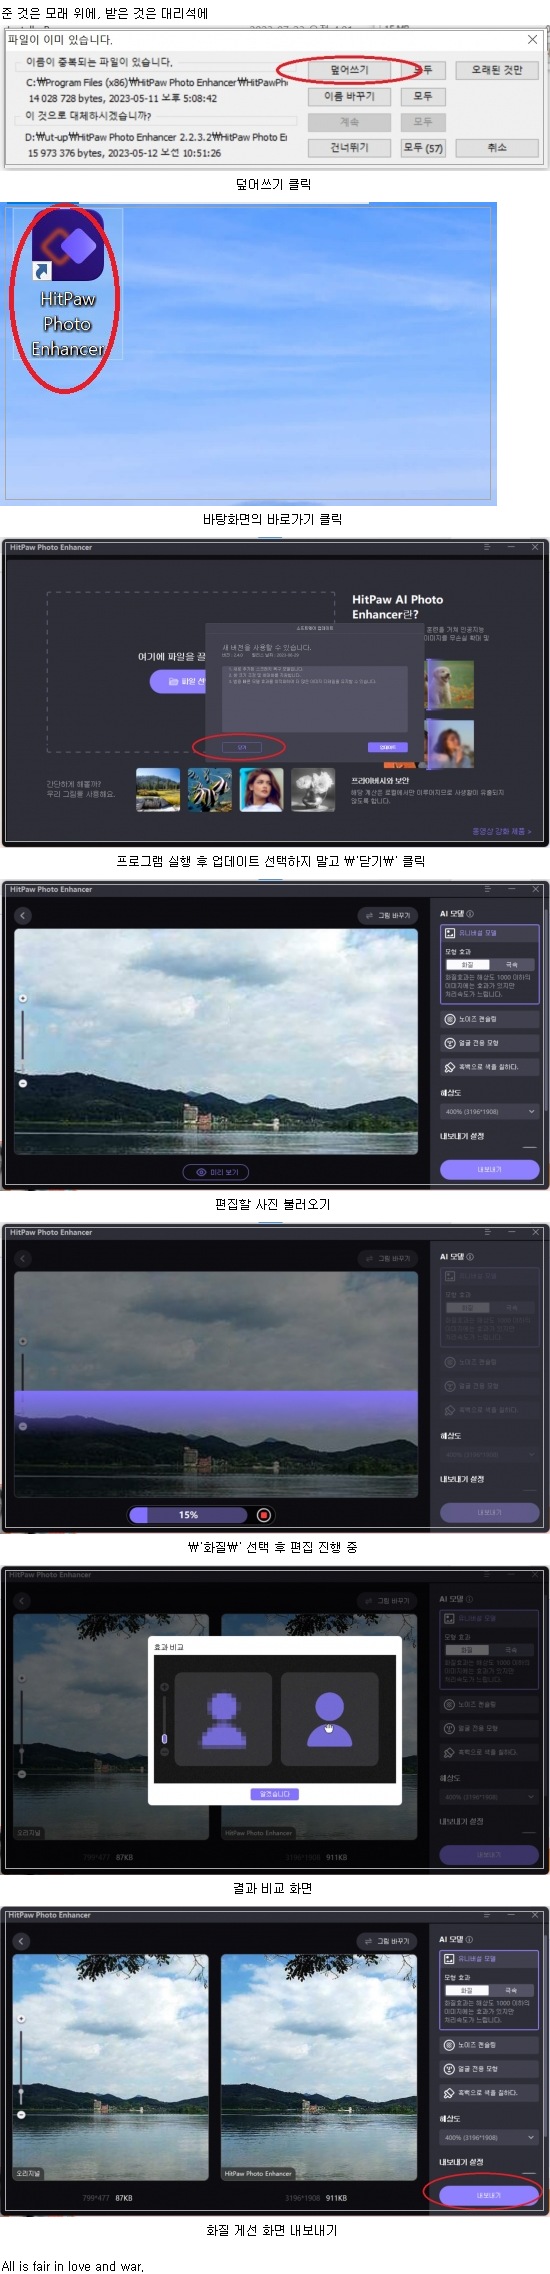Select the mountain landscape sample thumbnail
The height and width of the screenshot is (2274, 550).
pyautogui.click(x=157, y=789)
